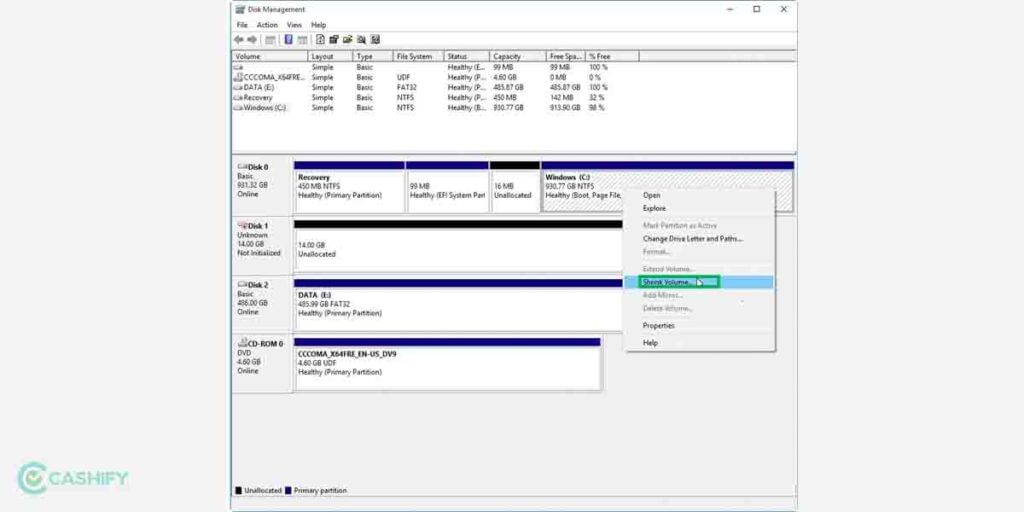Click the 142 MB free space cell for Recovery

point(562,98)
